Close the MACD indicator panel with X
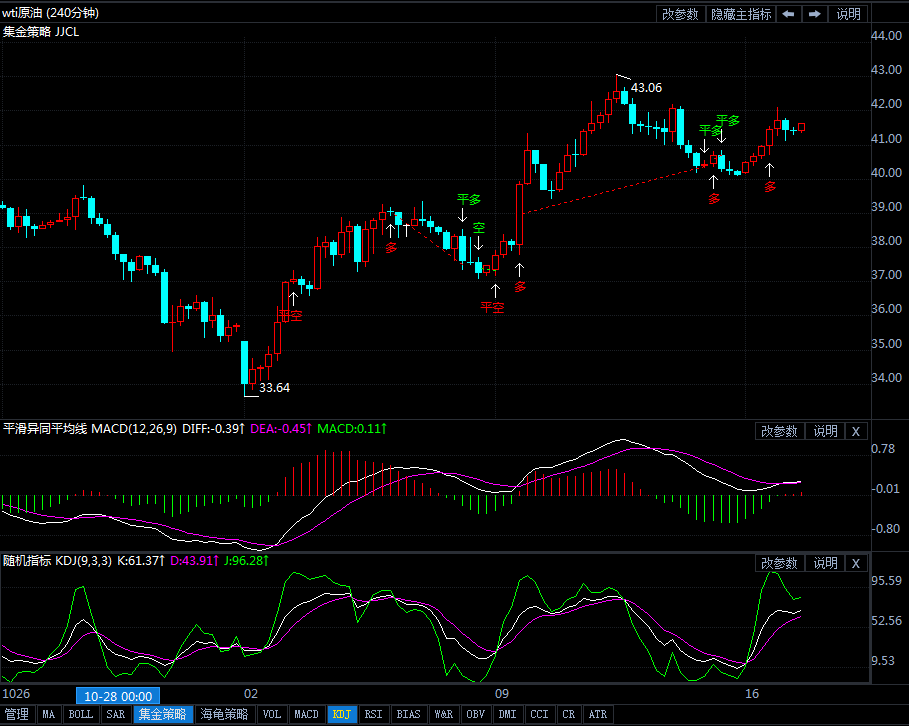The image size is (909, 726). [x=855, y=431]
